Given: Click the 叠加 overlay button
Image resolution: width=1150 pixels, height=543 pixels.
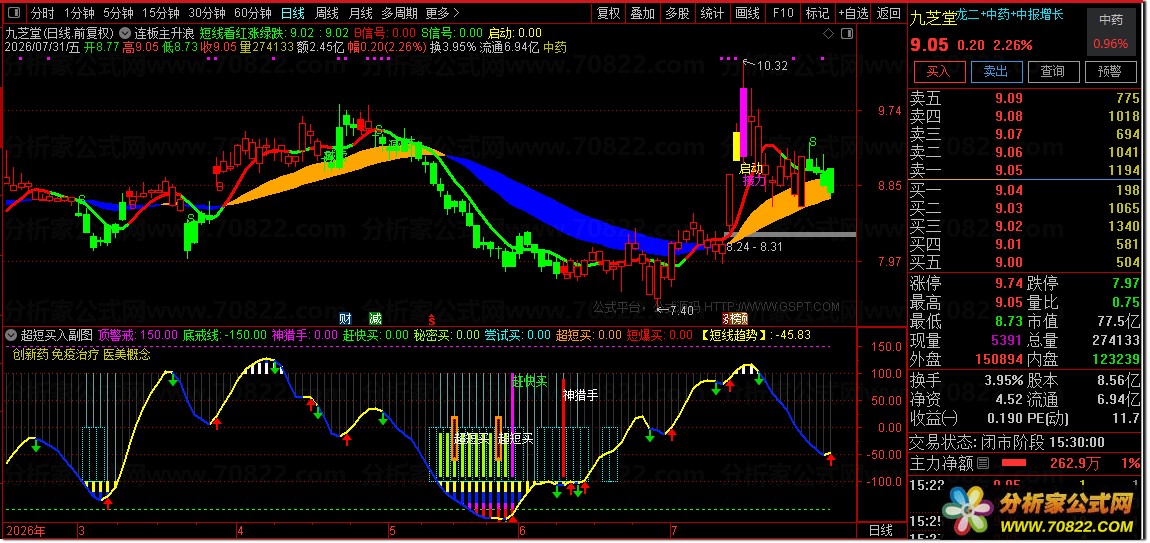Looking at the screenshot, I should click(x=643, y=12).
